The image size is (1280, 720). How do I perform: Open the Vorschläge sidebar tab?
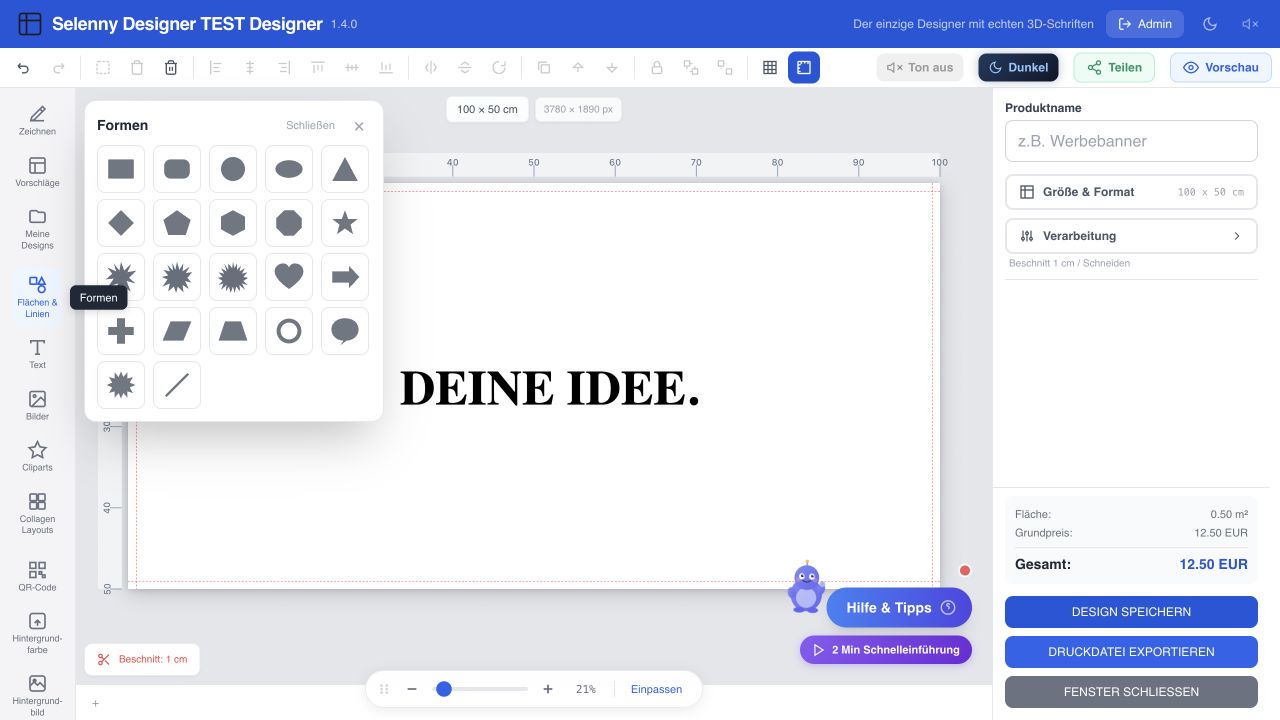37,172
